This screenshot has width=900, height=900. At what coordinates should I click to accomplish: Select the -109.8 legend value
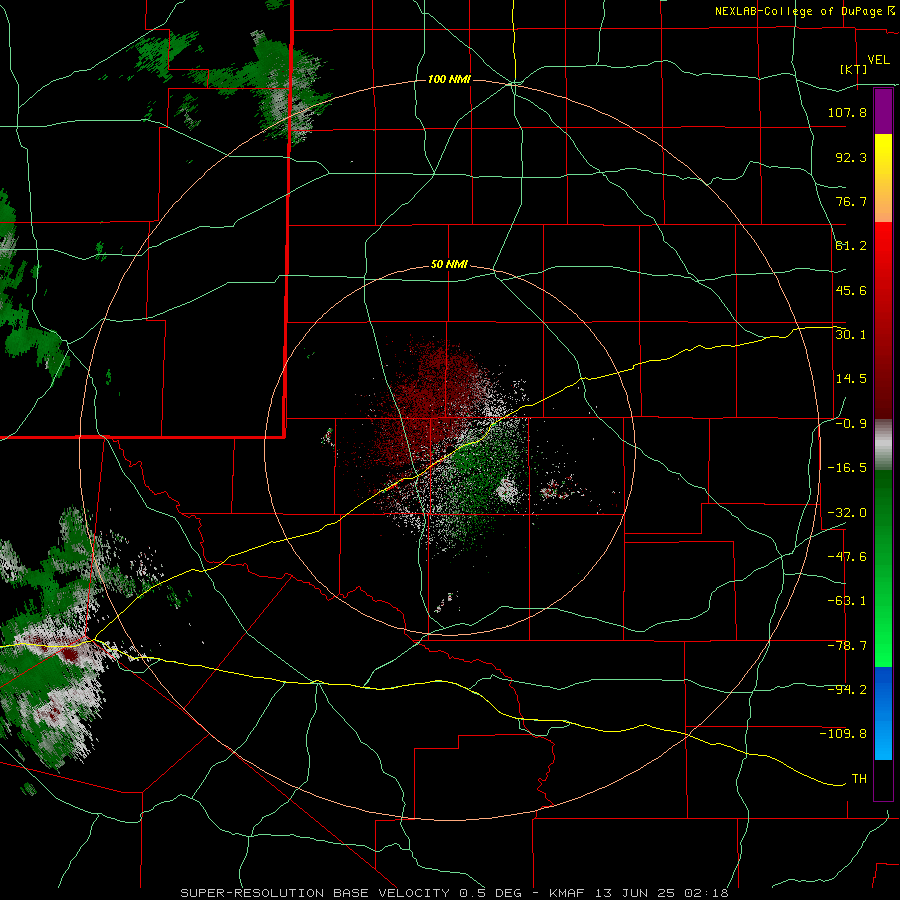pyautogui.click(x=843, y=734)
